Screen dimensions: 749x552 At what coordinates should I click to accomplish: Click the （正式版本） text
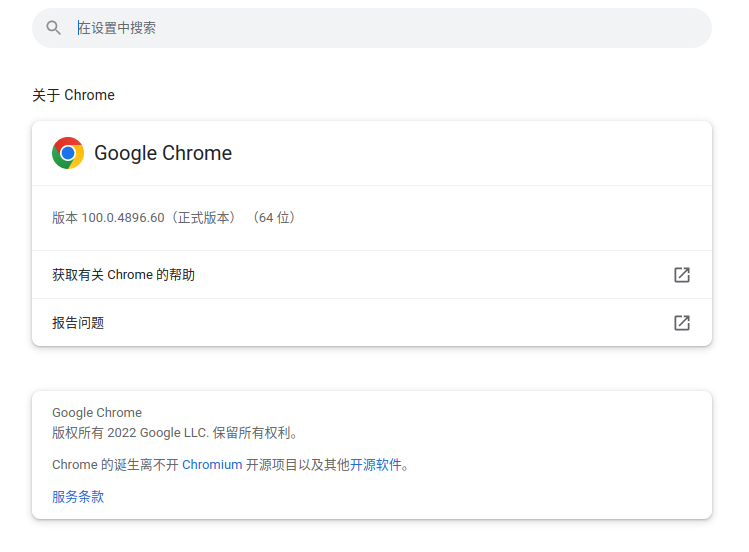pos(205,218)
